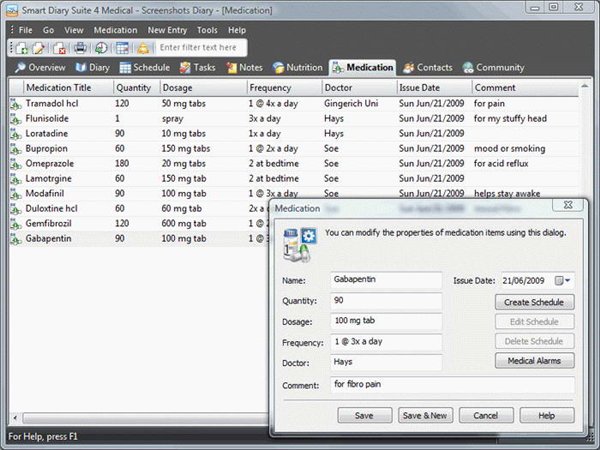Click the dialog Help button
Viewport: 600px width, 450px height.
pos(546,416)
